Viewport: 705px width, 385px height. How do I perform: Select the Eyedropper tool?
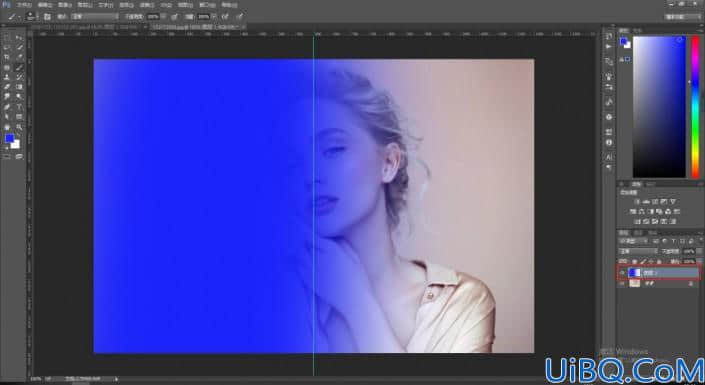point(19,57)
